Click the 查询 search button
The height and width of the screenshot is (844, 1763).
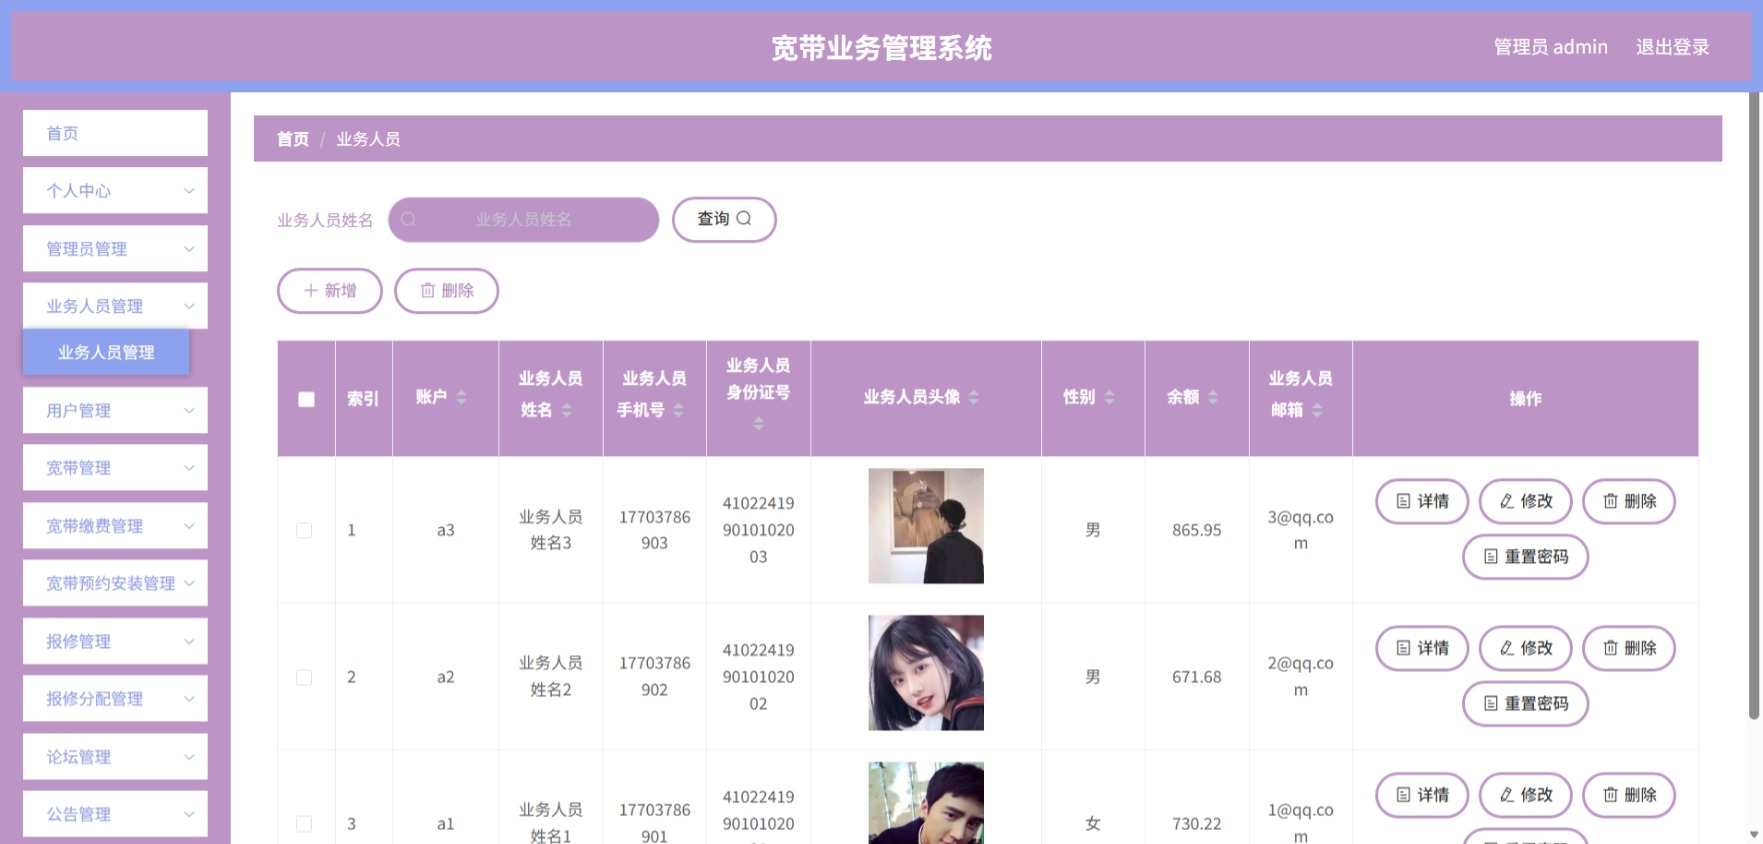pyautogui.click(x=724, y=219)
